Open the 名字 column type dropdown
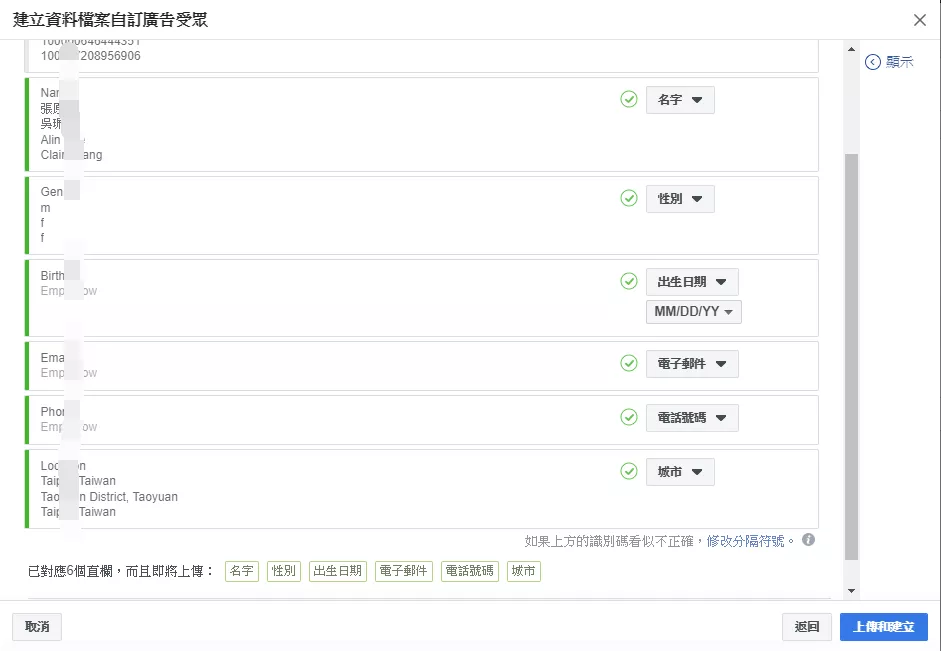This screenshot has width=941, height=651. point(680,100)
